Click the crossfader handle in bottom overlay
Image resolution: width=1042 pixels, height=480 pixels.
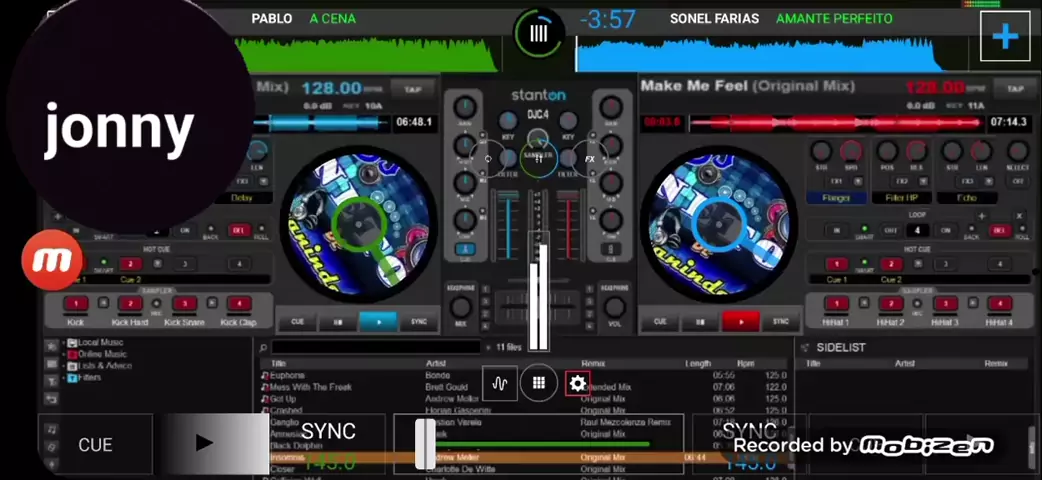tap(425, 443)
